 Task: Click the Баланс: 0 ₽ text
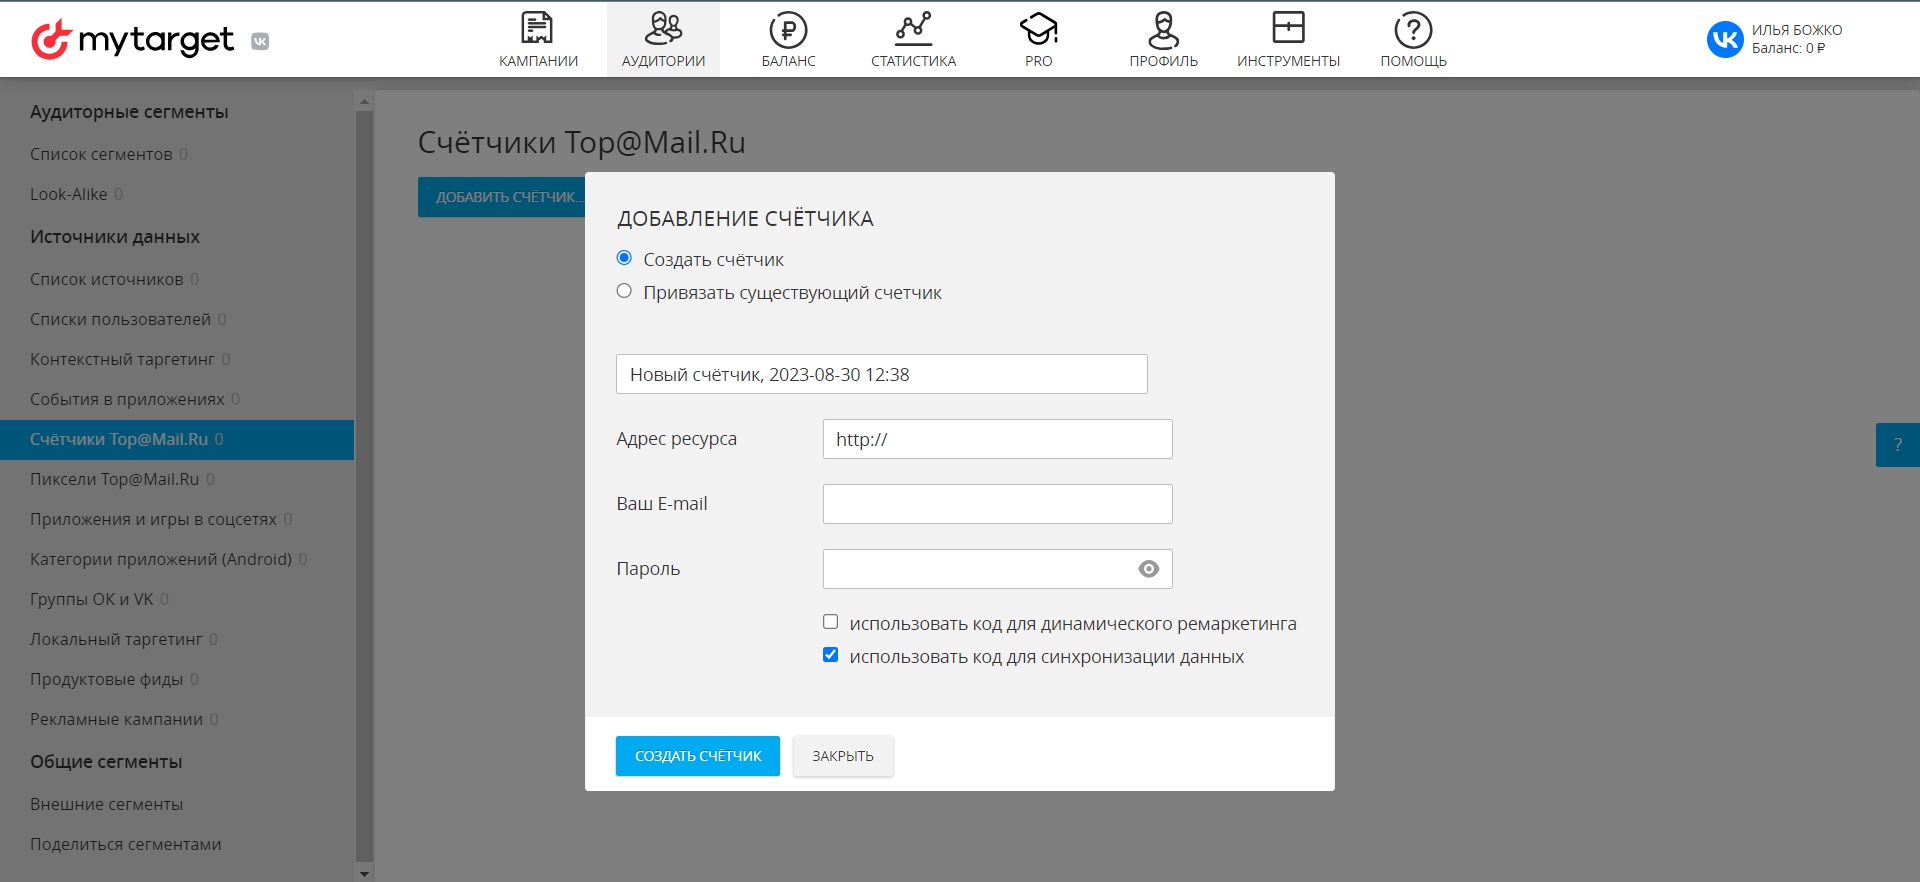point(1788,48)
